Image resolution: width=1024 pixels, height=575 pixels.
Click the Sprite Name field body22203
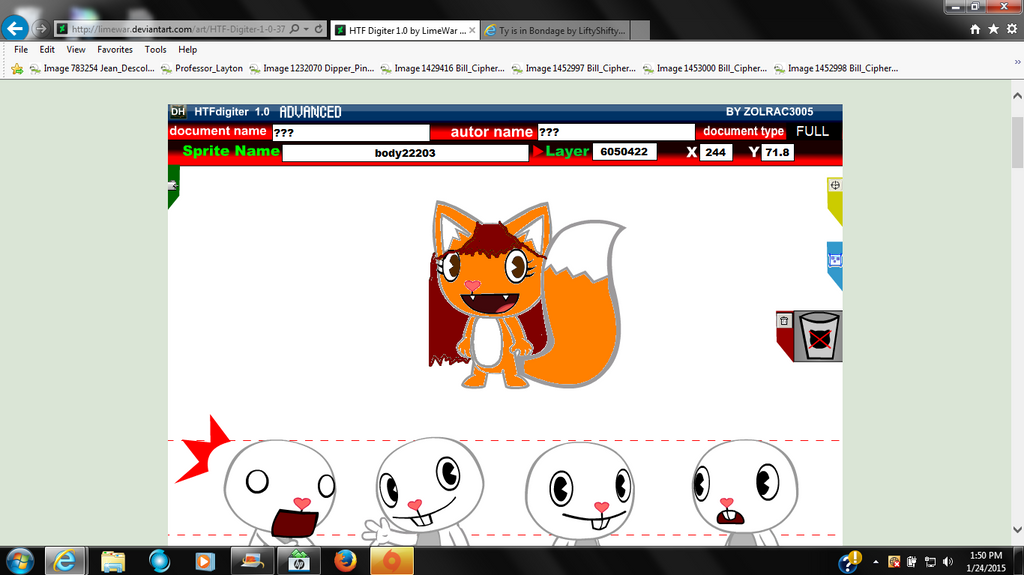405,153
